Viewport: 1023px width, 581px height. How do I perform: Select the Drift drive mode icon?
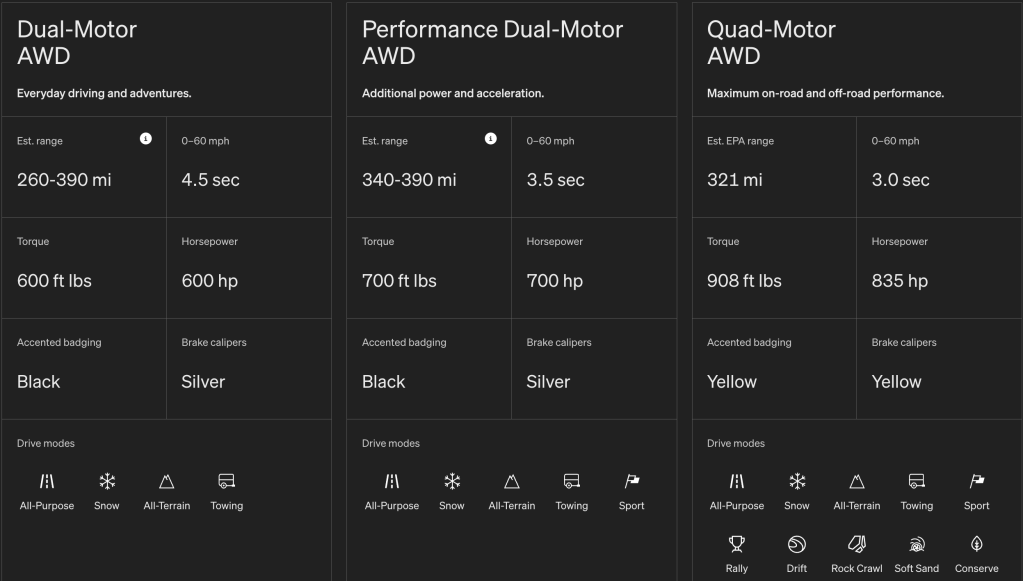point(797,544)
